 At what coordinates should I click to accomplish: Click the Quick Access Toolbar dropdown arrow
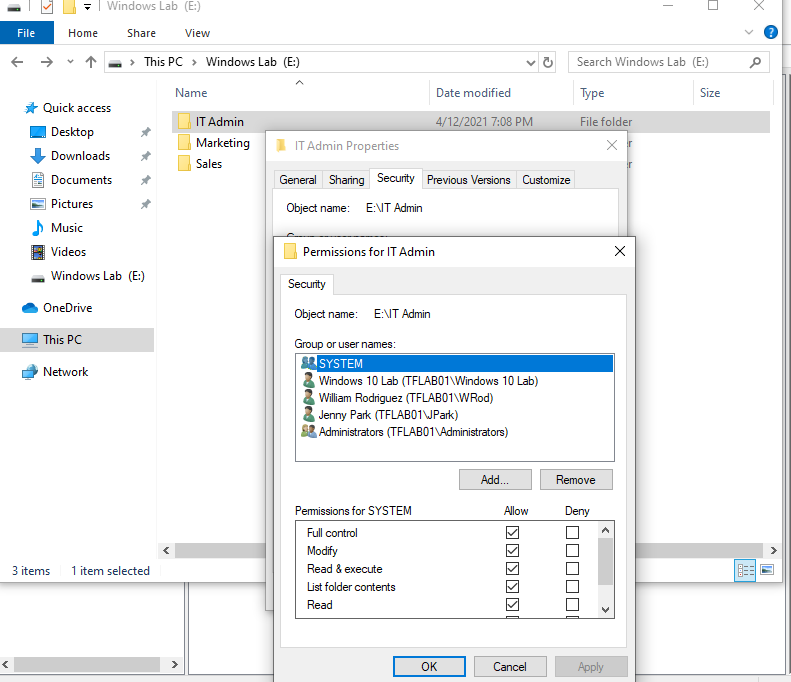pos(87,7)
